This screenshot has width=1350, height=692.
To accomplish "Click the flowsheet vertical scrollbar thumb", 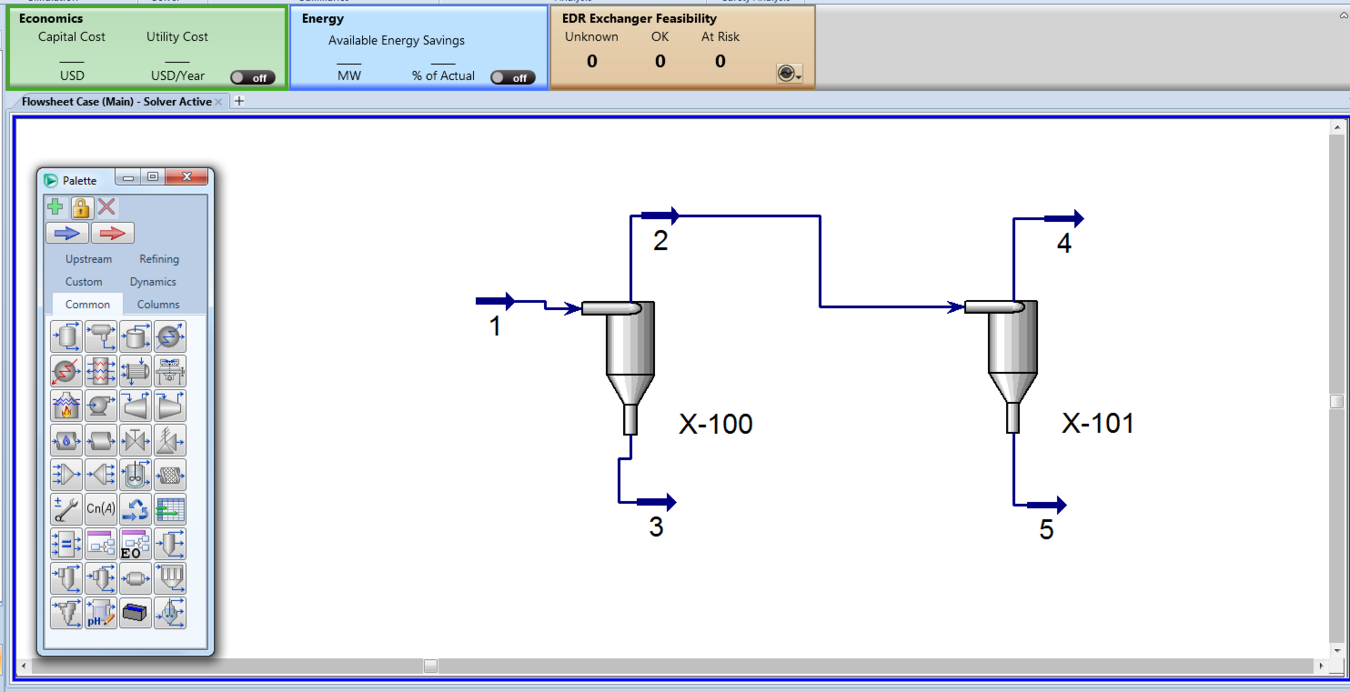I will pyautogui.click(x=1336, y=401).
